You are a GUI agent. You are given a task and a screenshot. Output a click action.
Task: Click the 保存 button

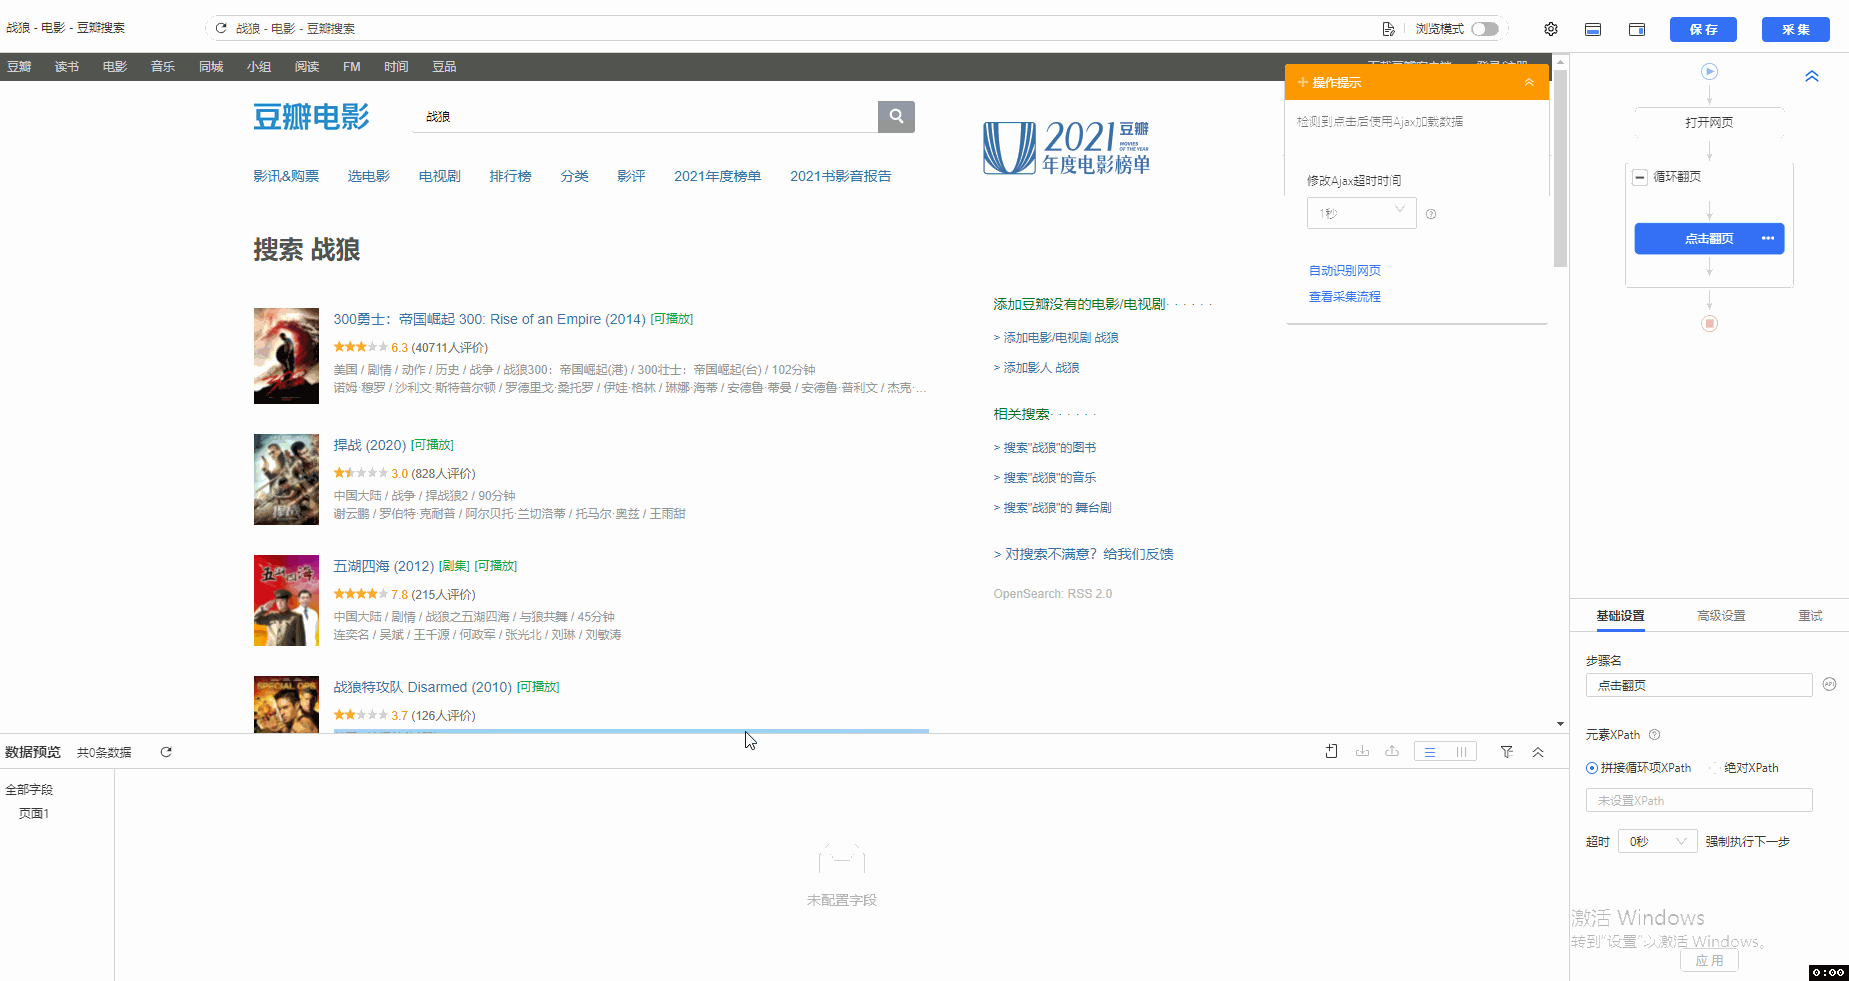coord(1703,29)
